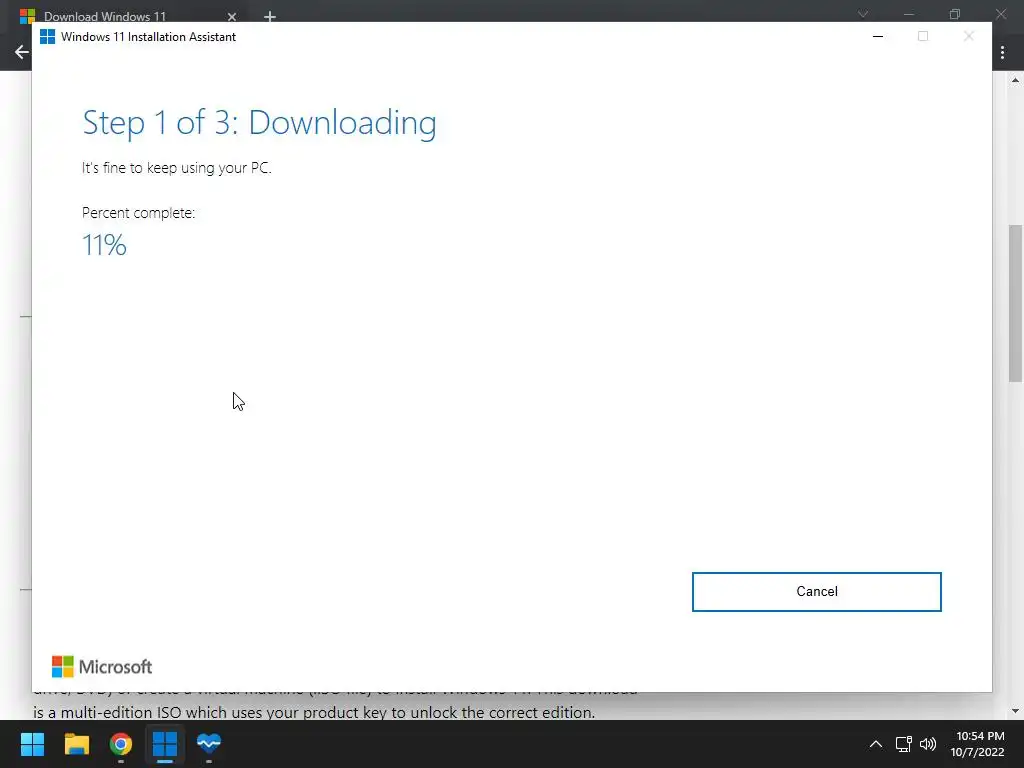Open the Windows Start menu
Image resolution: width=1024 pixels, height=768 pixels.
(x=32, y=743)
